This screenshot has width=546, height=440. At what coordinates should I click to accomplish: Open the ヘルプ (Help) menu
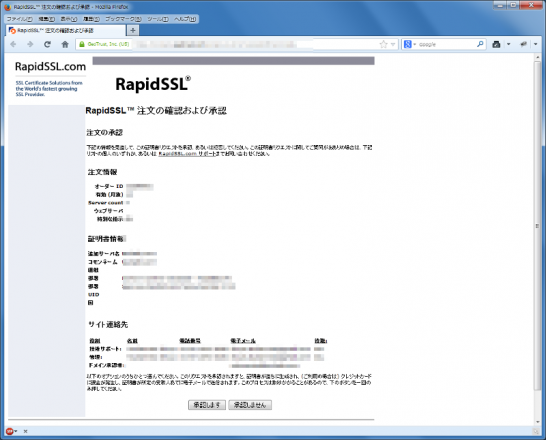(185, 19)
